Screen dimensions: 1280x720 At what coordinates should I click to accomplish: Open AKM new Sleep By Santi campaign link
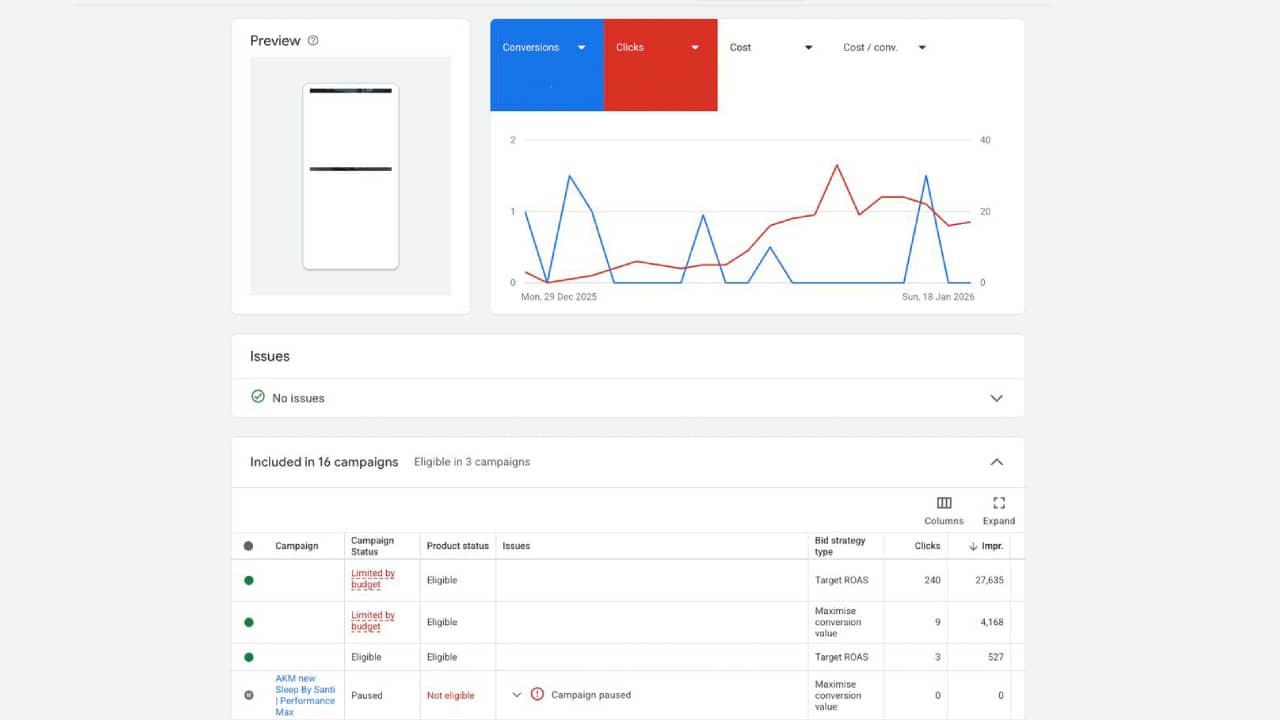[305, 695]
